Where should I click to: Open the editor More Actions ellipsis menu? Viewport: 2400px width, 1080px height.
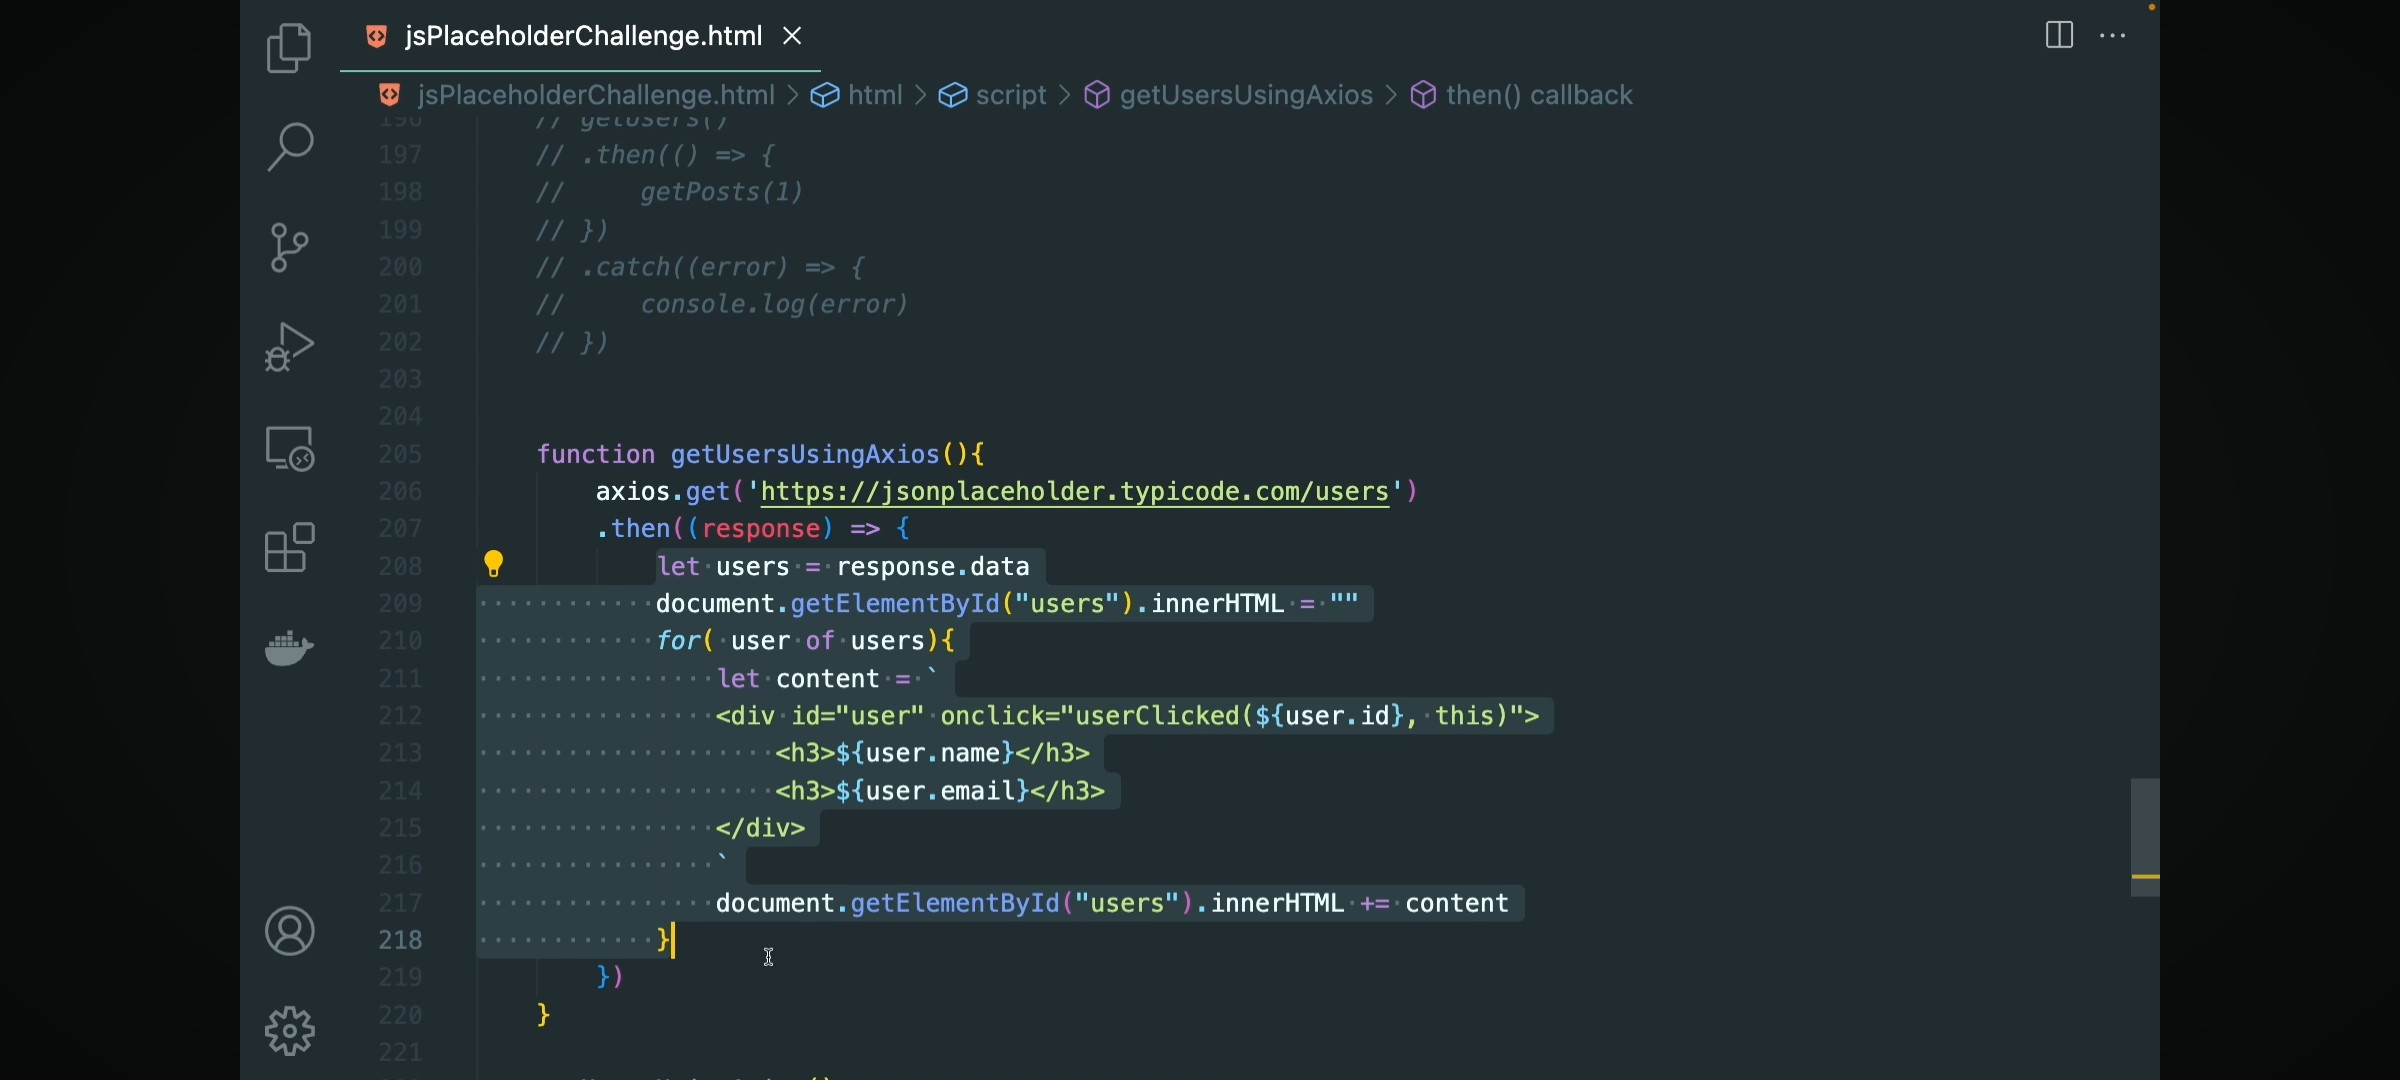click(x=2113, y=36)
